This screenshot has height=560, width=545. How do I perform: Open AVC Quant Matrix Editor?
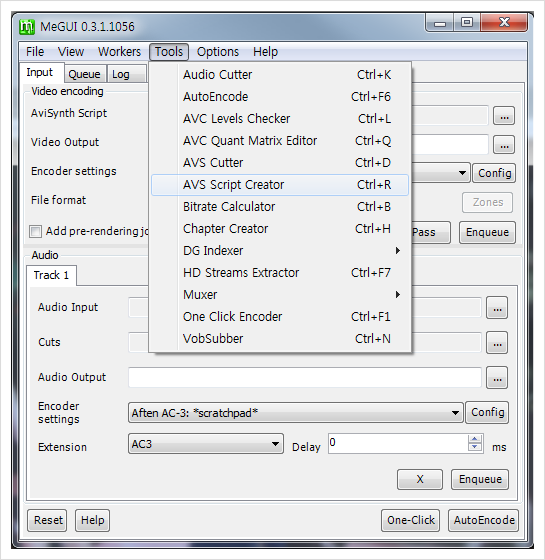(280, 141)
